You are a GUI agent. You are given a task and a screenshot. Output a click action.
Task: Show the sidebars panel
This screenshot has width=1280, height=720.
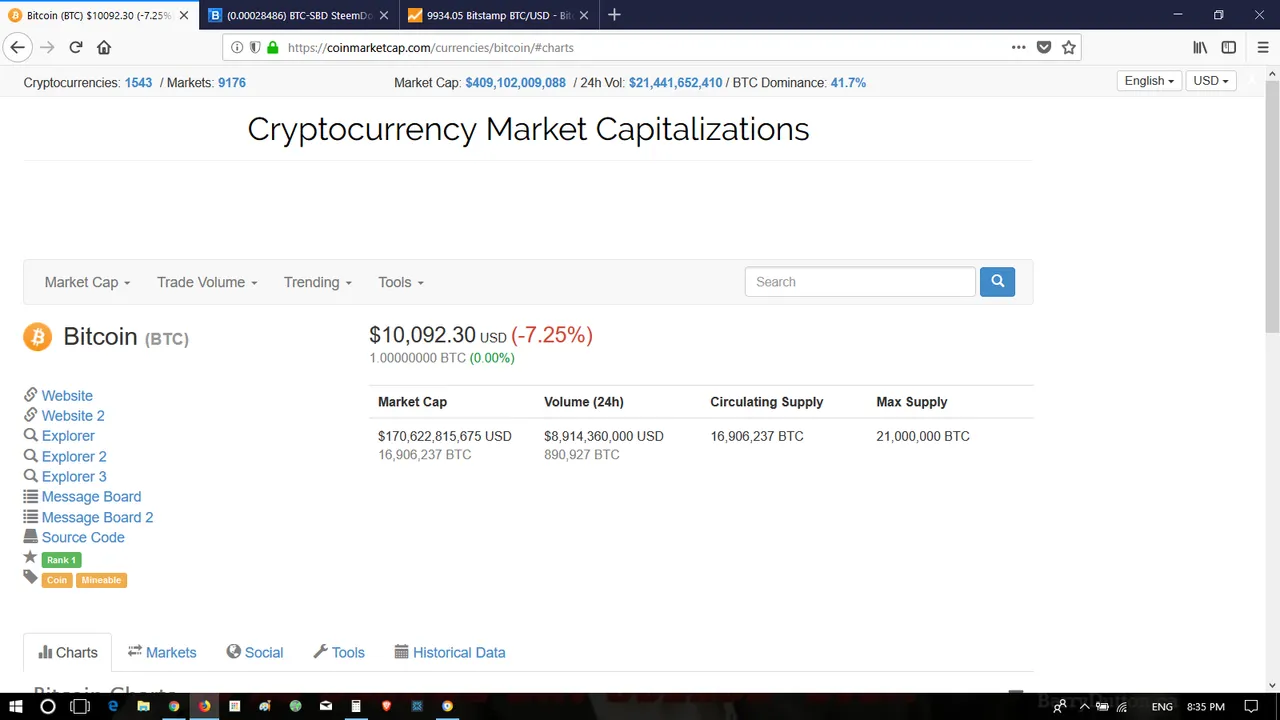pyautogui.click(x=1229, y=47)
